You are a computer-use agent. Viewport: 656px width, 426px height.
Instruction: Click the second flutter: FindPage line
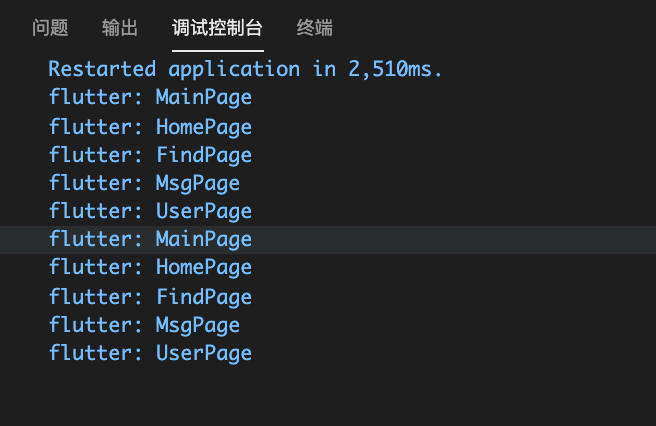pyautogui.click(x=150, y=297)
